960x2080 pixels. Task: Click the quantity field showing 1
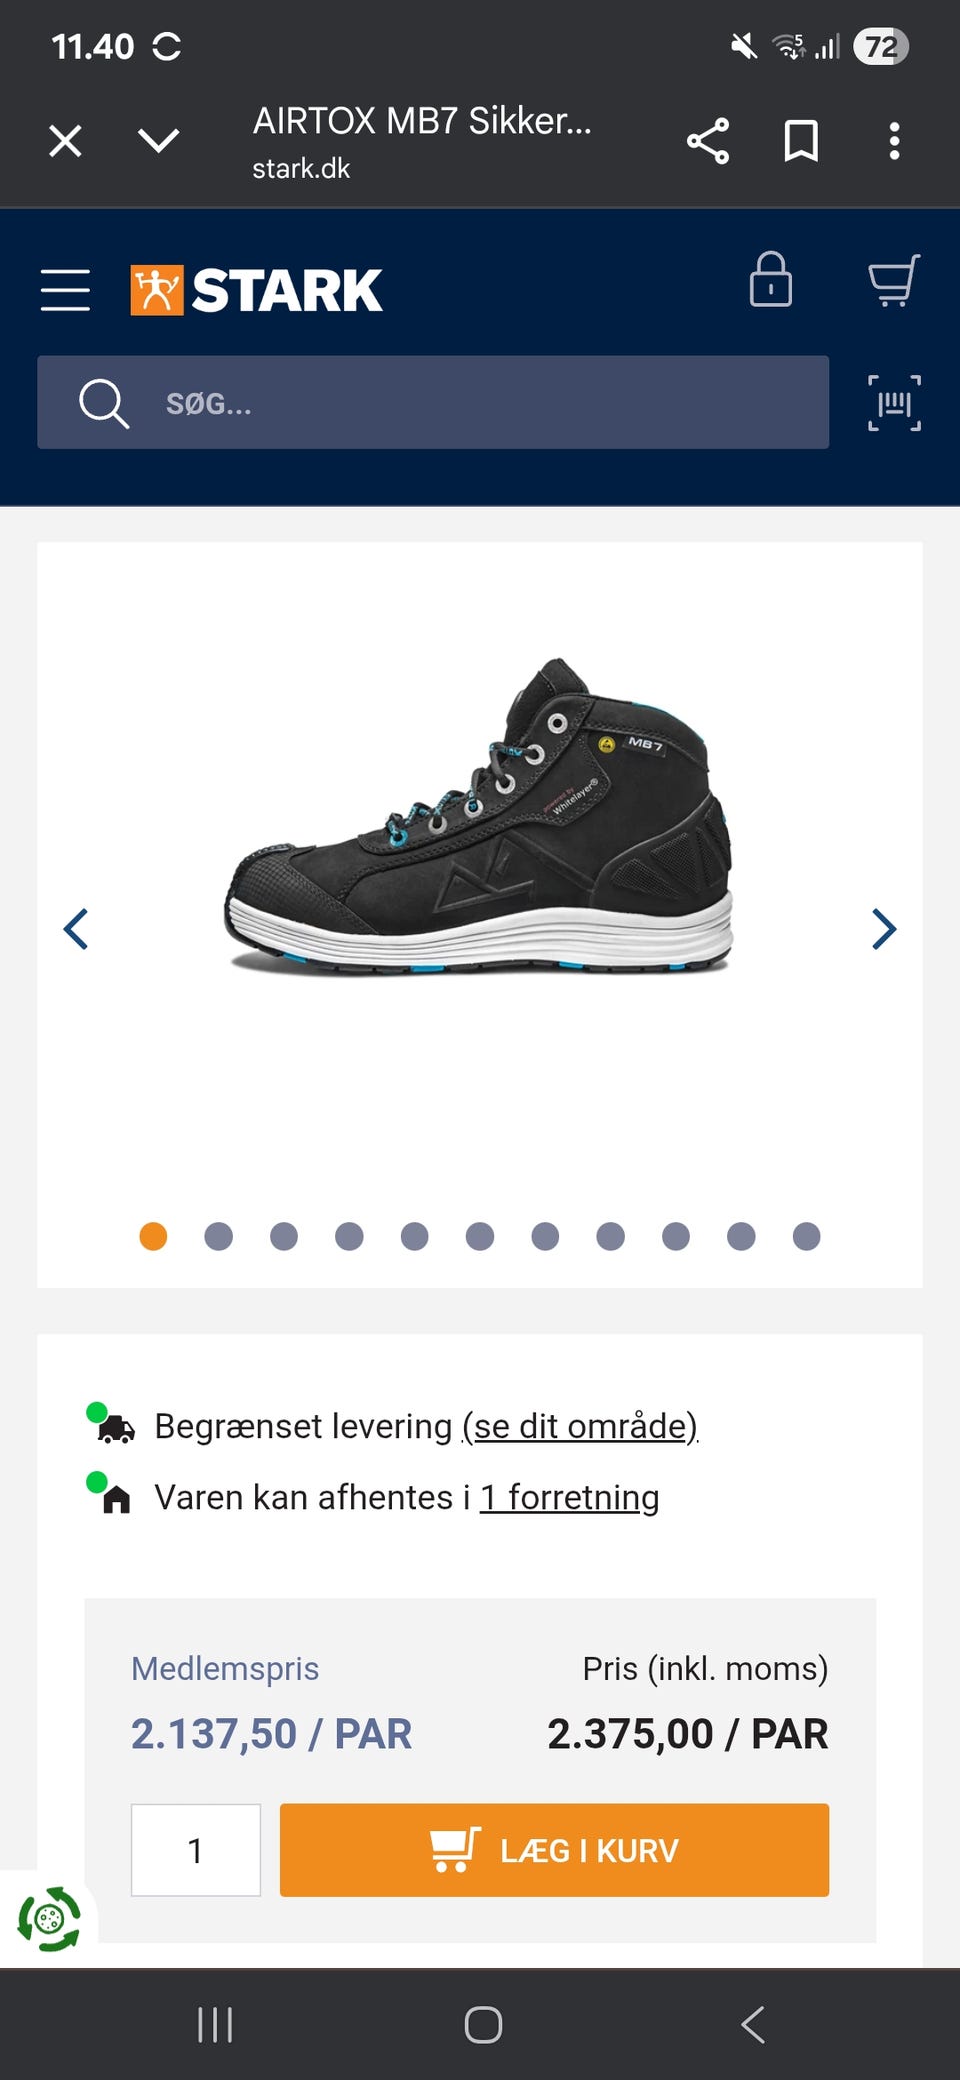click(x=196, y=1850)
